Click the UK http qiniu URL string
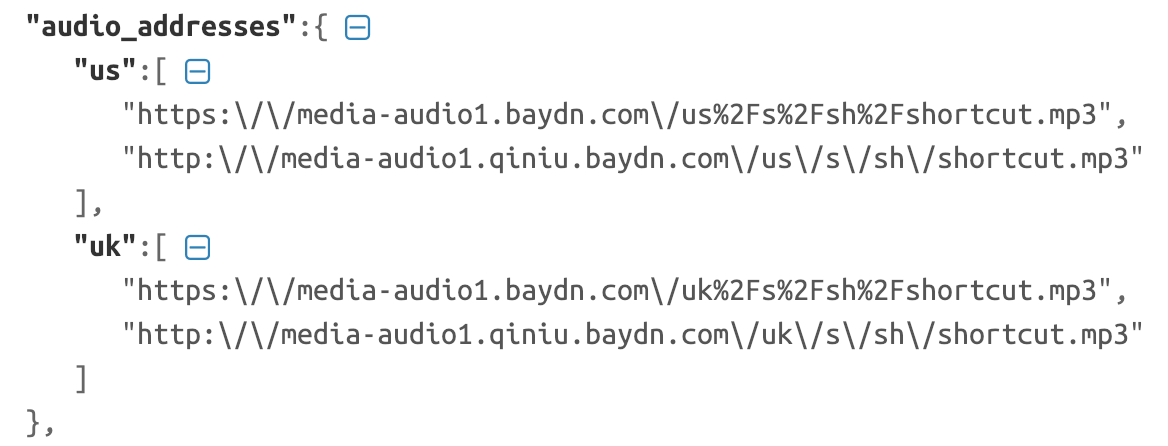Viewport: 1168px width, 446px height. click(x=631, y=335)
